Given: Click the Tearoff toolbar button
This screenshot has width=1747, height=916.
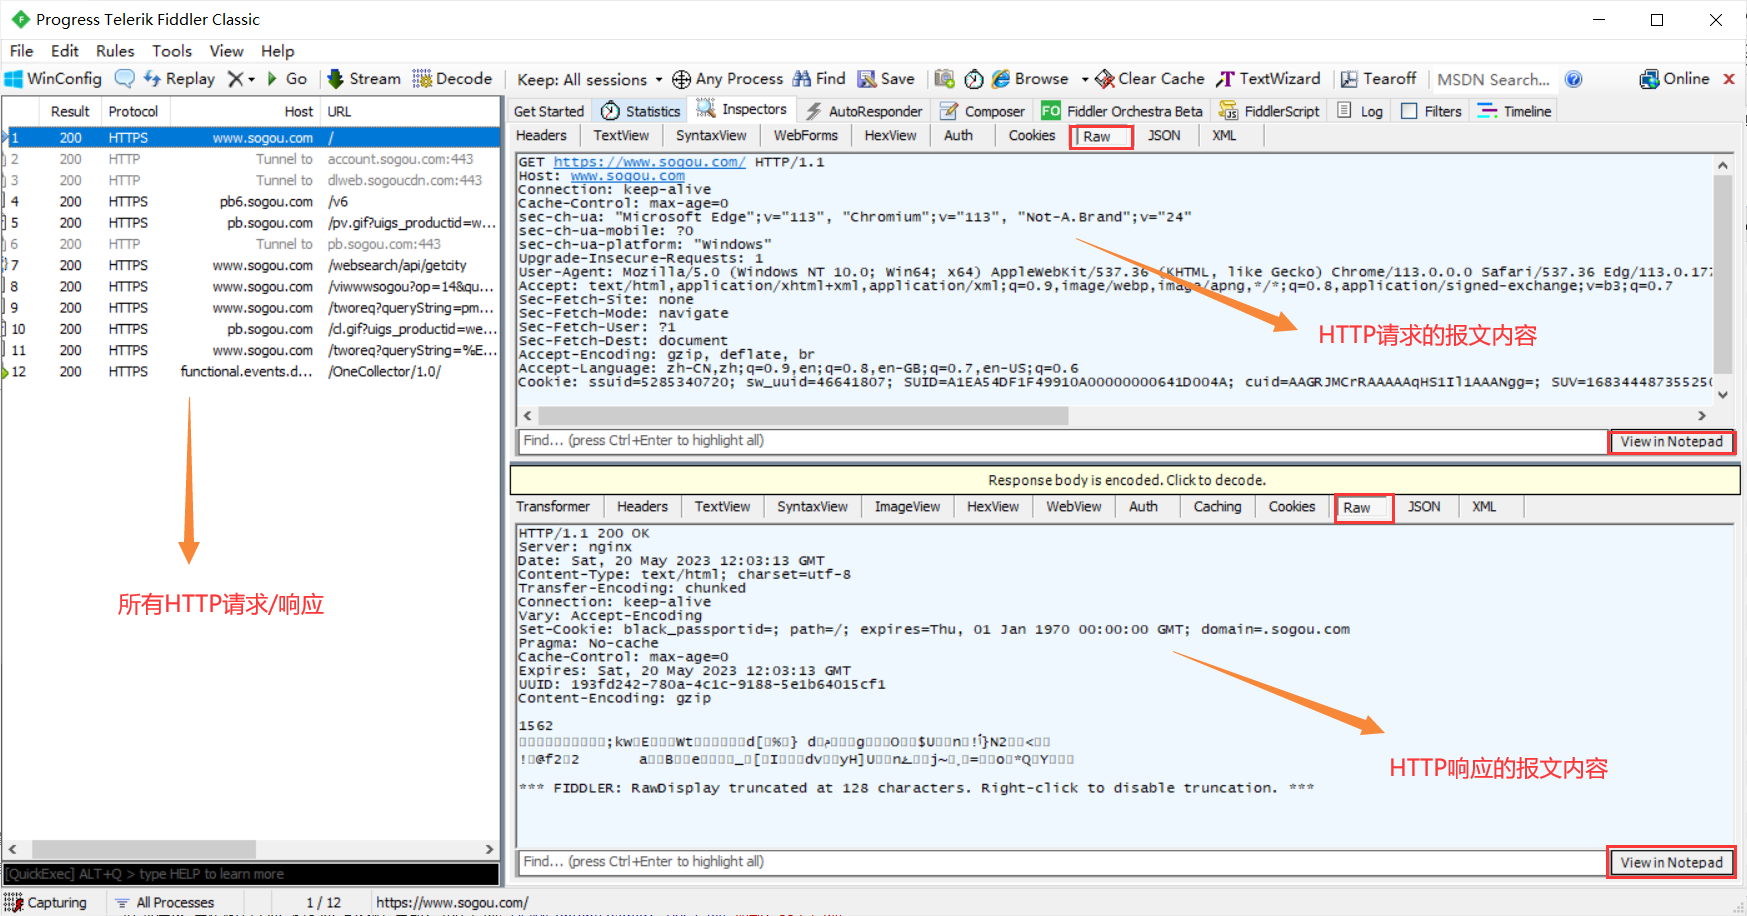Looking at the screenshot, I should click(1378, 79).
